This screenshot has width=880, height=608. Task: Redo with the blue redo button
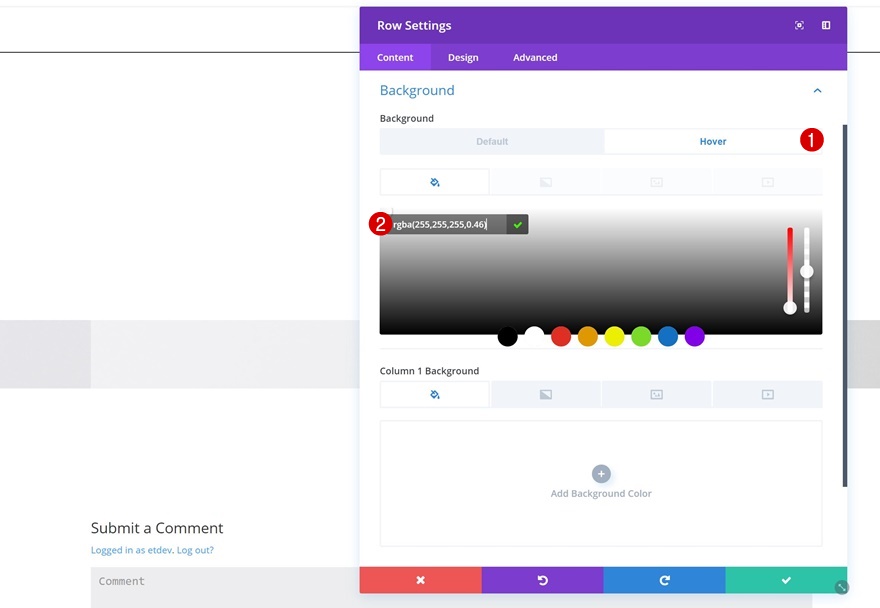[664, 580]
